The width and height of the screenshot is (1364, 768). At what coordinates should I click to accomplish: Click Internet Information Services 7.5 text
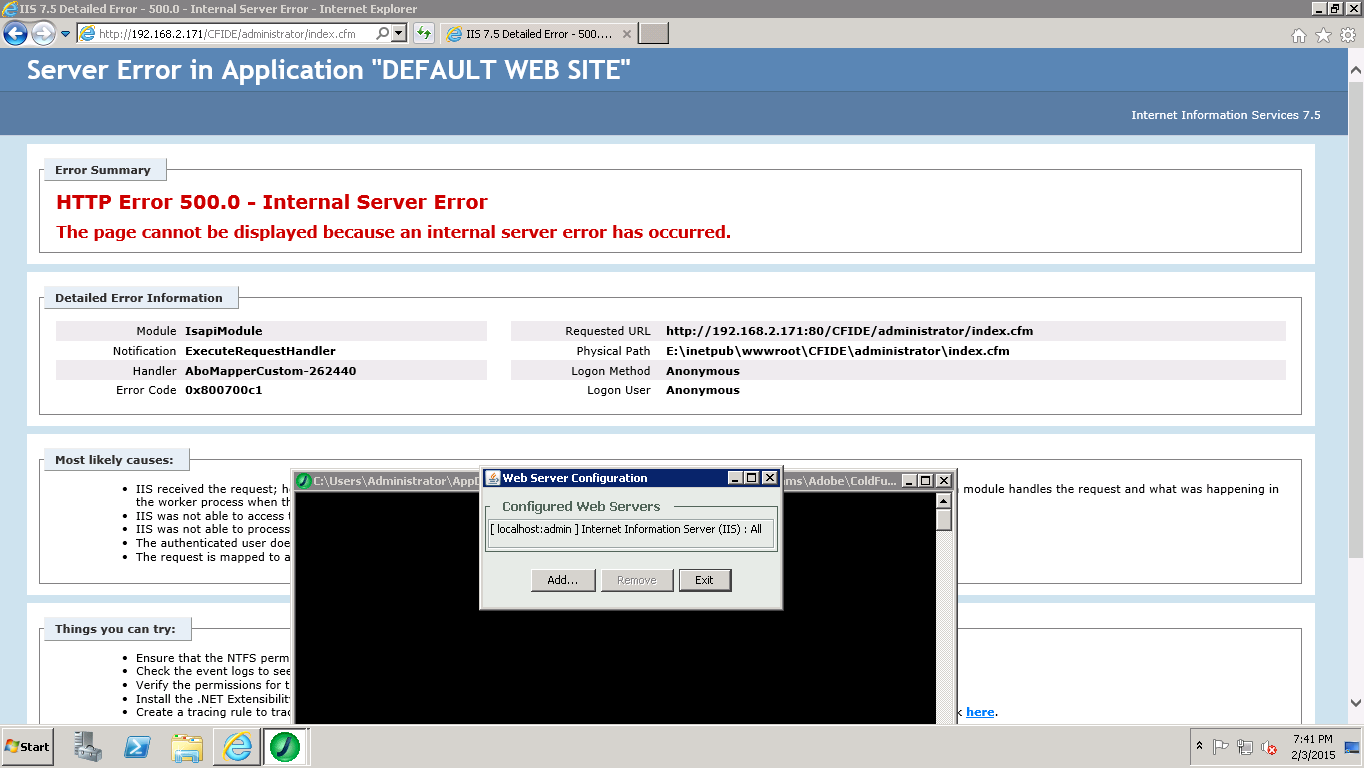(1226, 115)
